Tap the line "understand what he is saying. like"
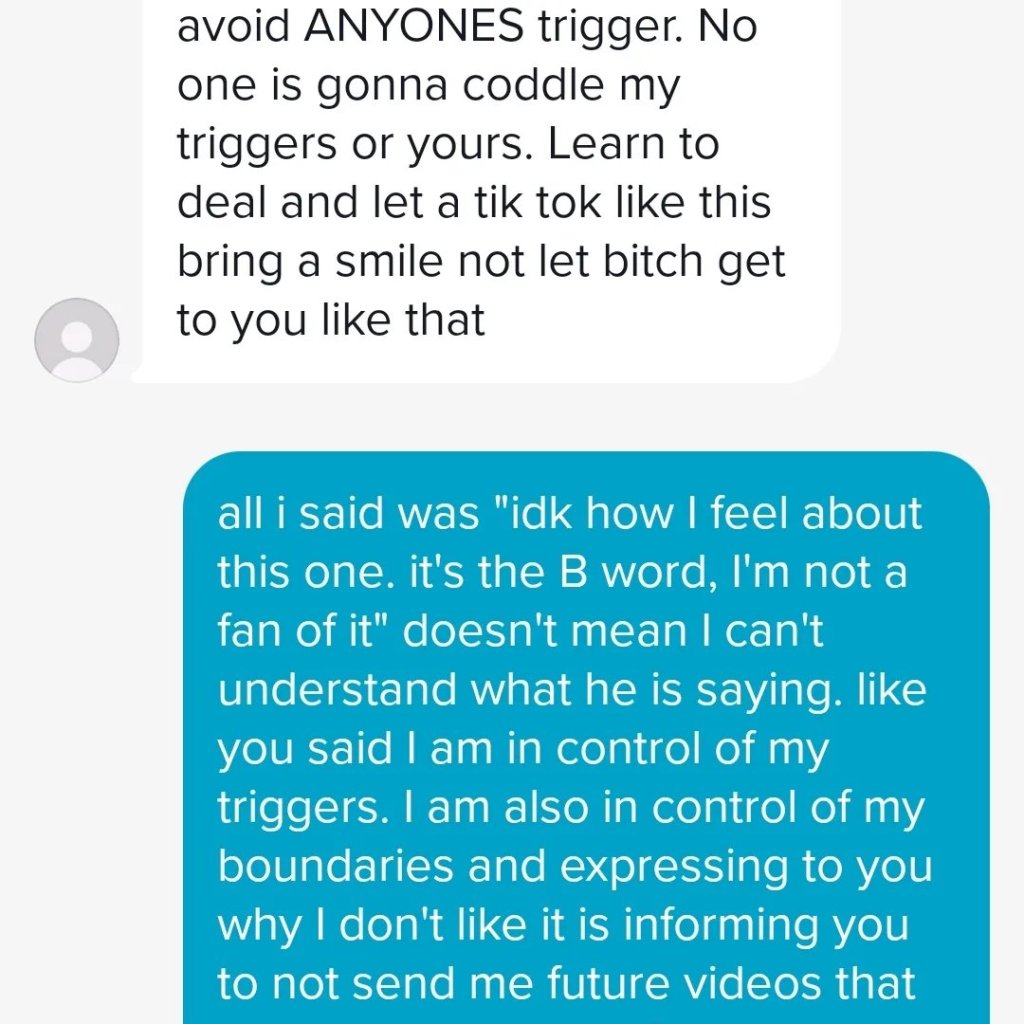Image resolution: width=1024 pixels, height=1024 pixels. (x=572, y=692)
